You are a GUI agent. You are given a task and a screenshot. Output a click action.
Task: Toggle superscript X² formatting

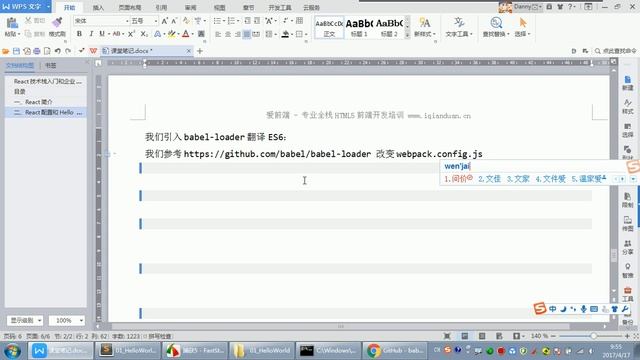click(131, 34)
